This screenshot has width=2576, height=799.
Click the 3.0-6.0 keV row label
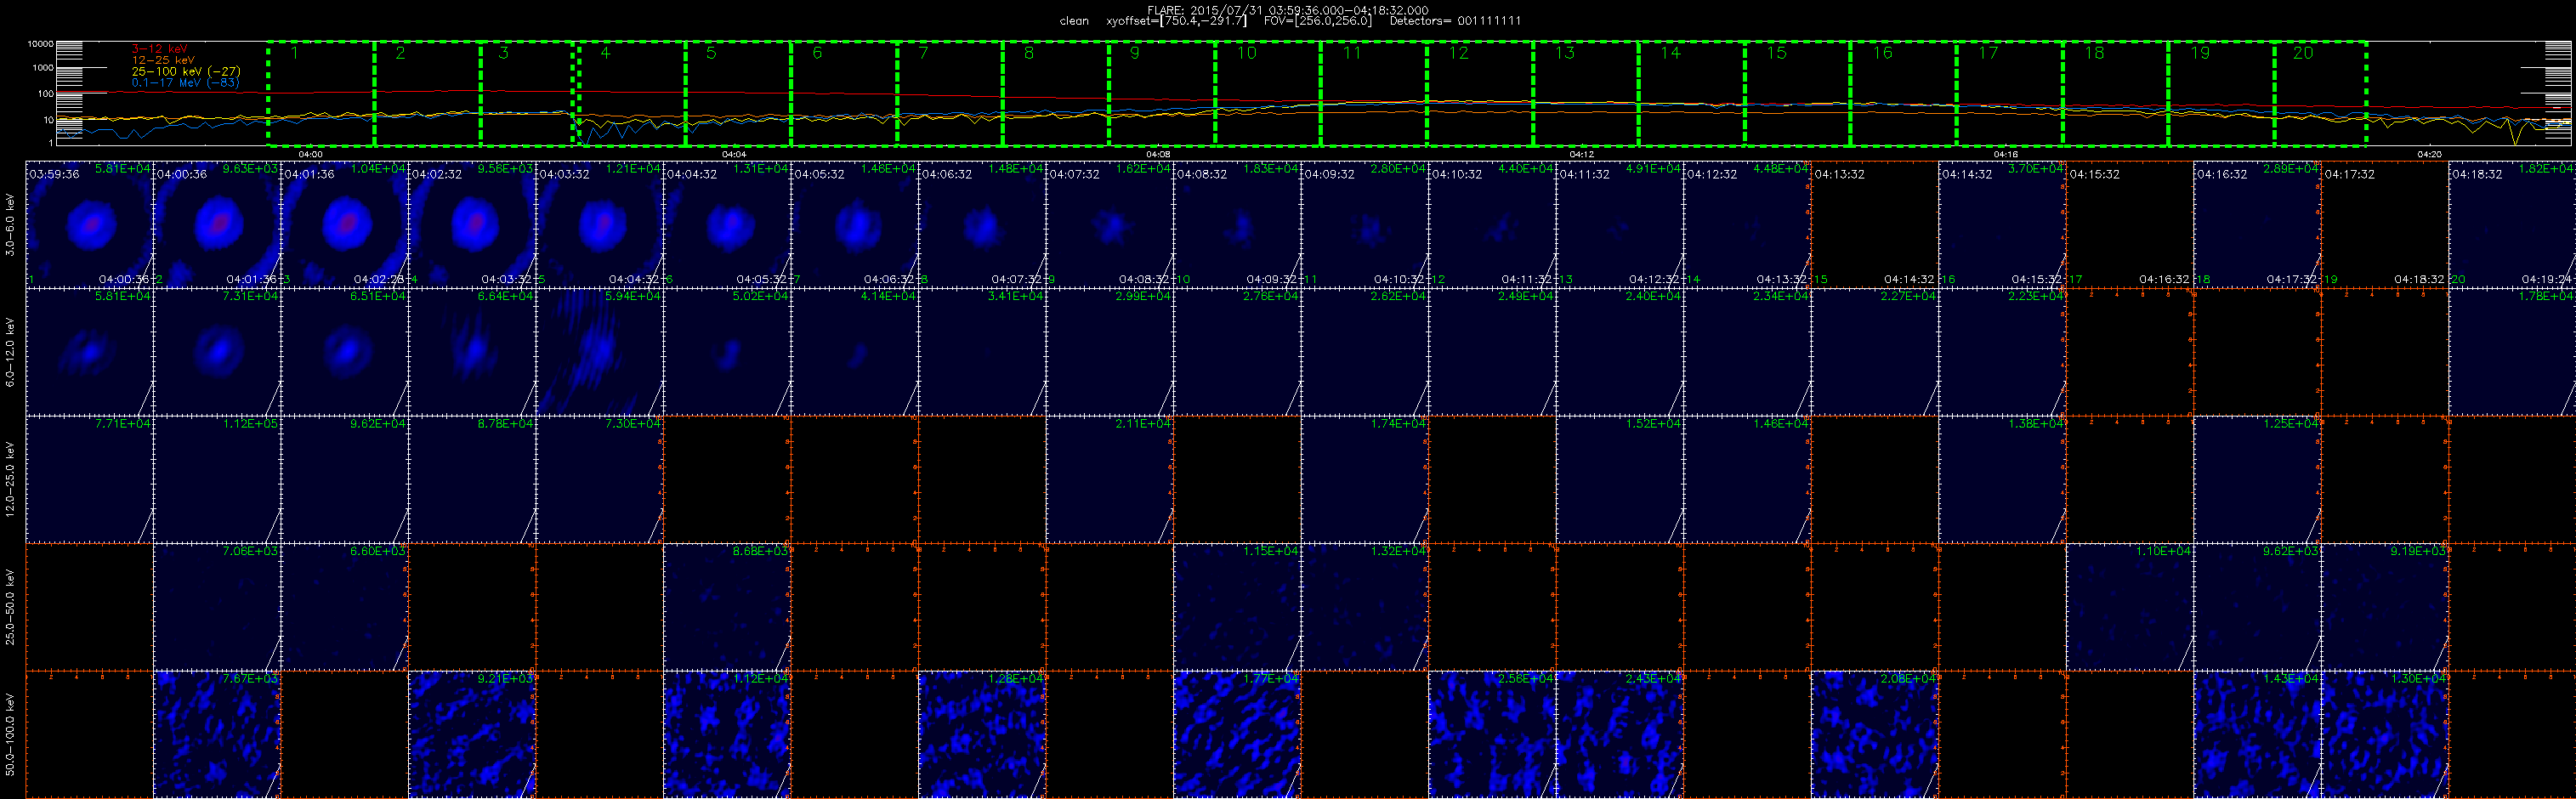click(10, 224)
